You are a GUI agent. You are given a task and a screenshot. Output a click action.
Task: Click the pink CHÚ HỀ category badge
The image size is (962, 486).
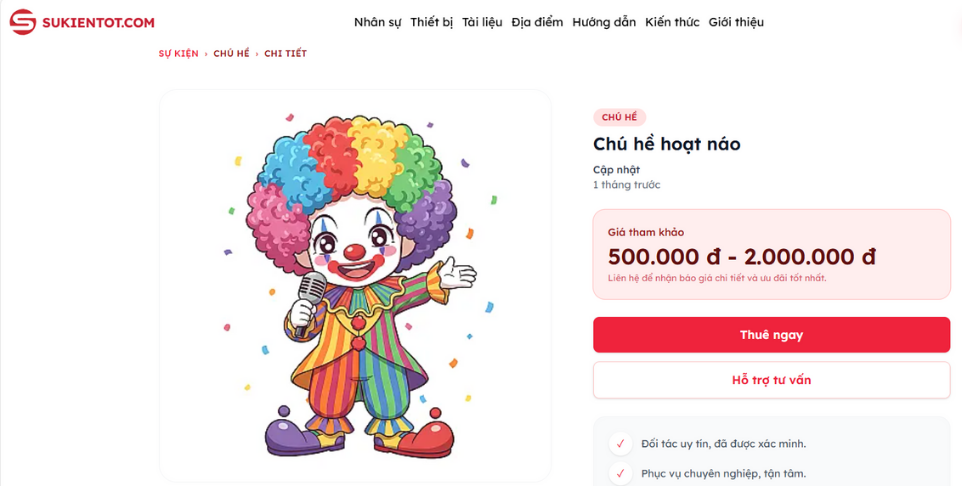pyautogui.click(x=619, y=117)
